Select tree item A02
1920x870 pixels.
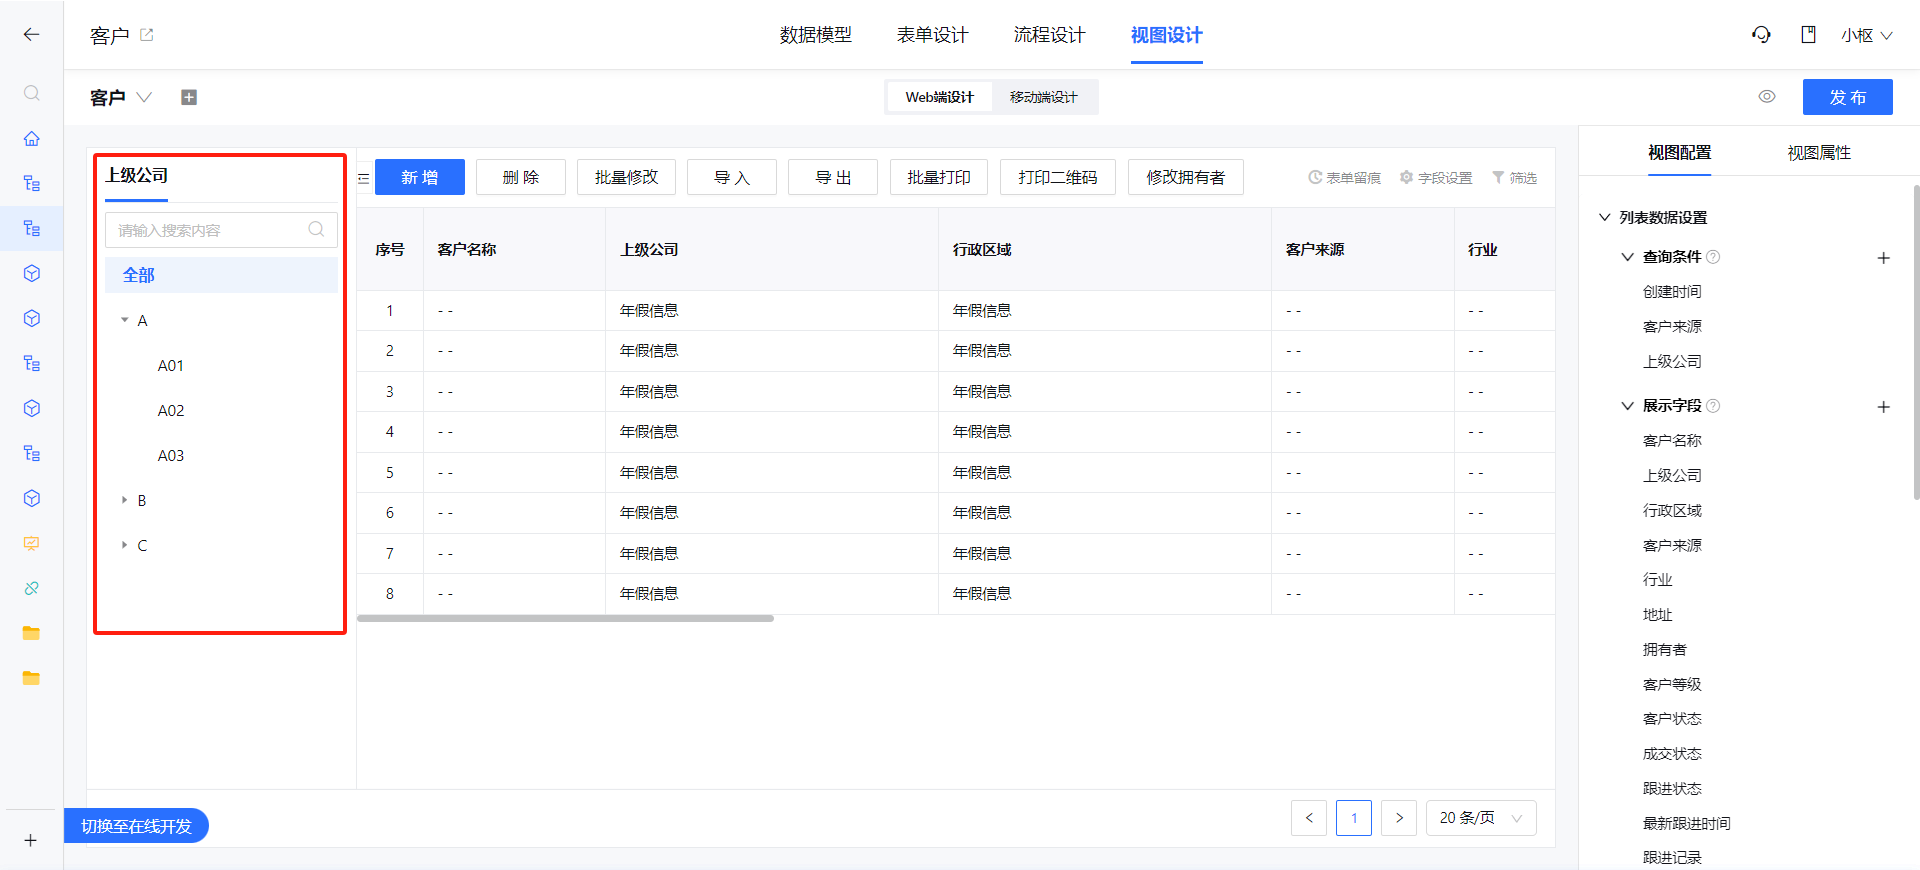click(171, 410)
